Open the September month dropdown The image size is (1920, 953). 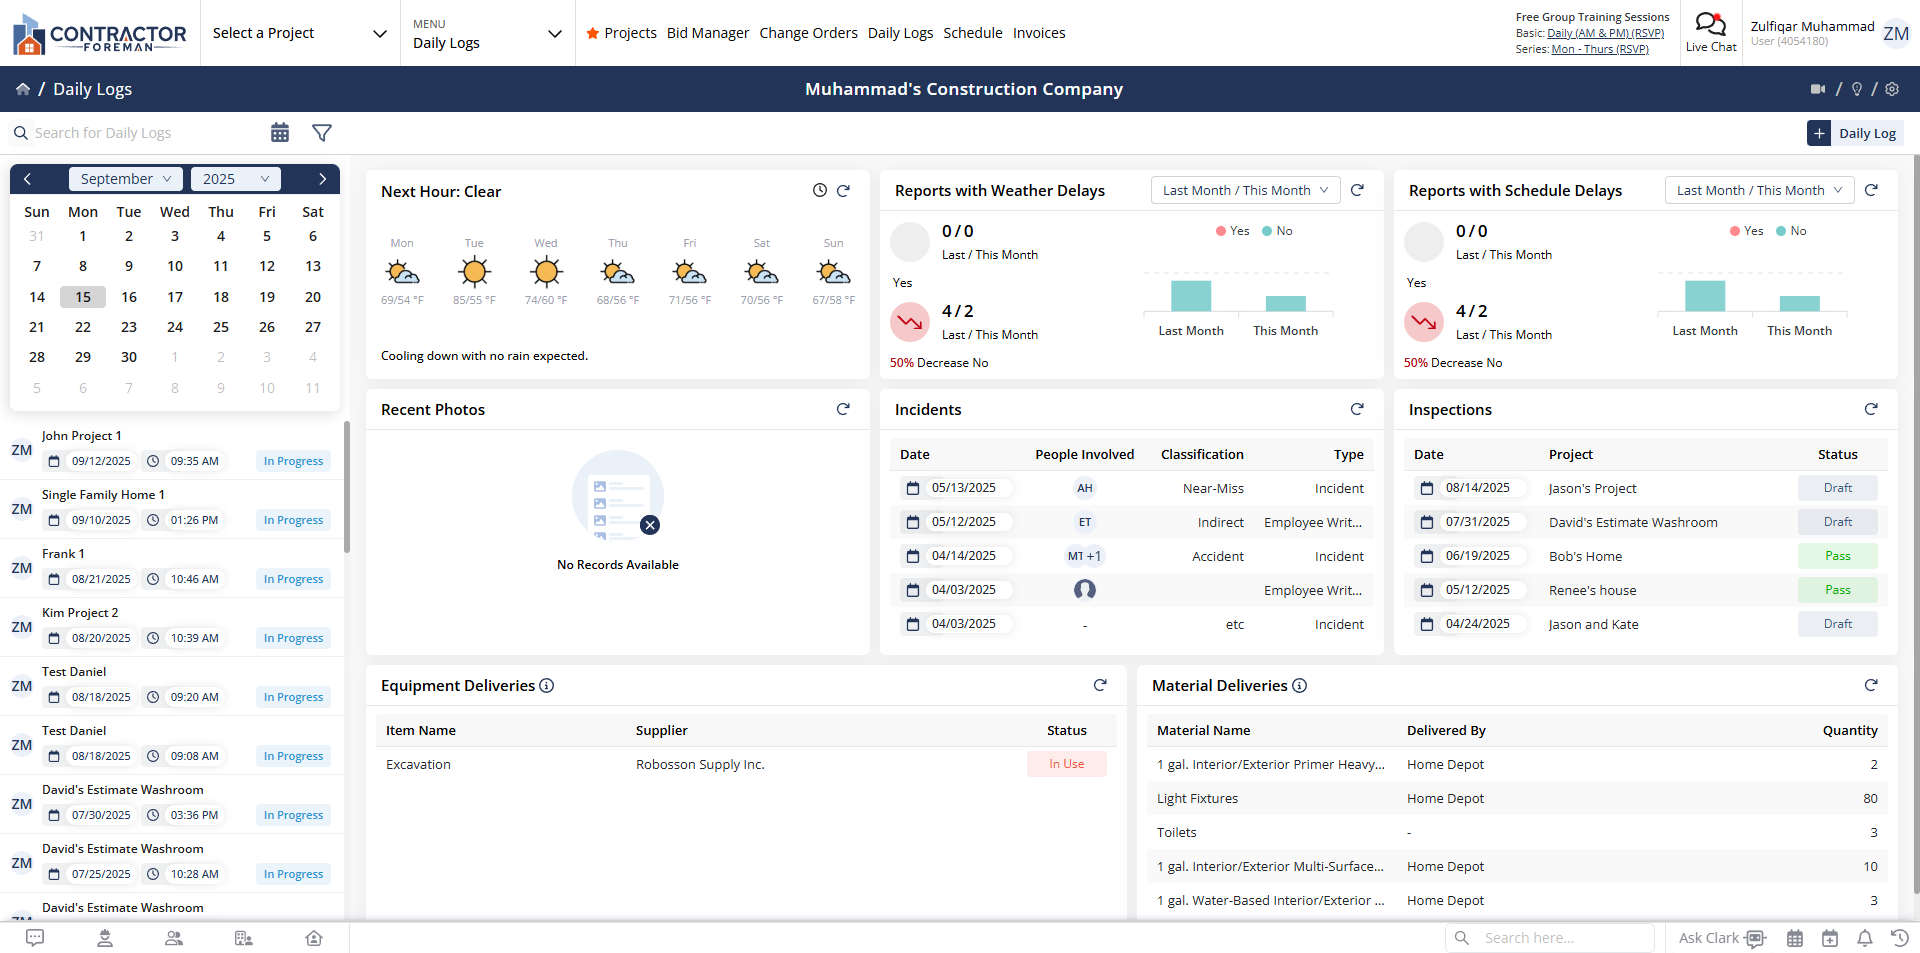point(126,179)
